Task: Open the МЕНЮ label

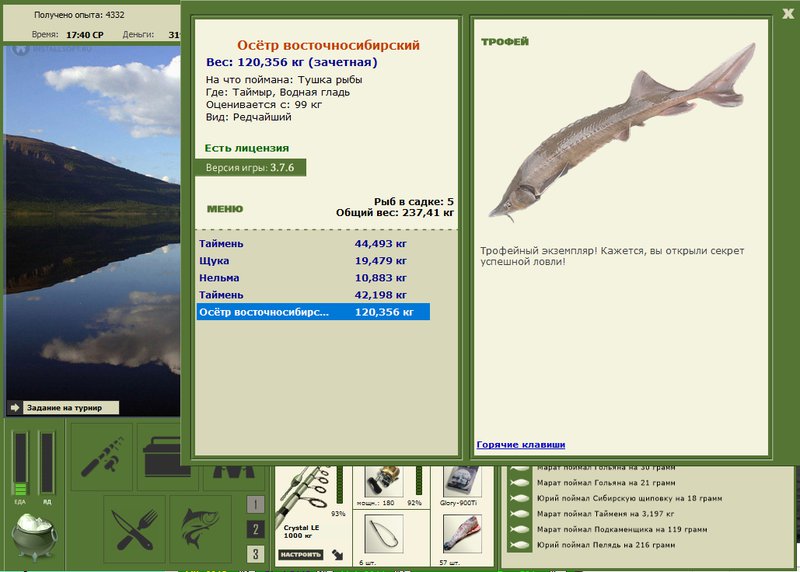Action: pyautogui.click(x=225, y=209)
